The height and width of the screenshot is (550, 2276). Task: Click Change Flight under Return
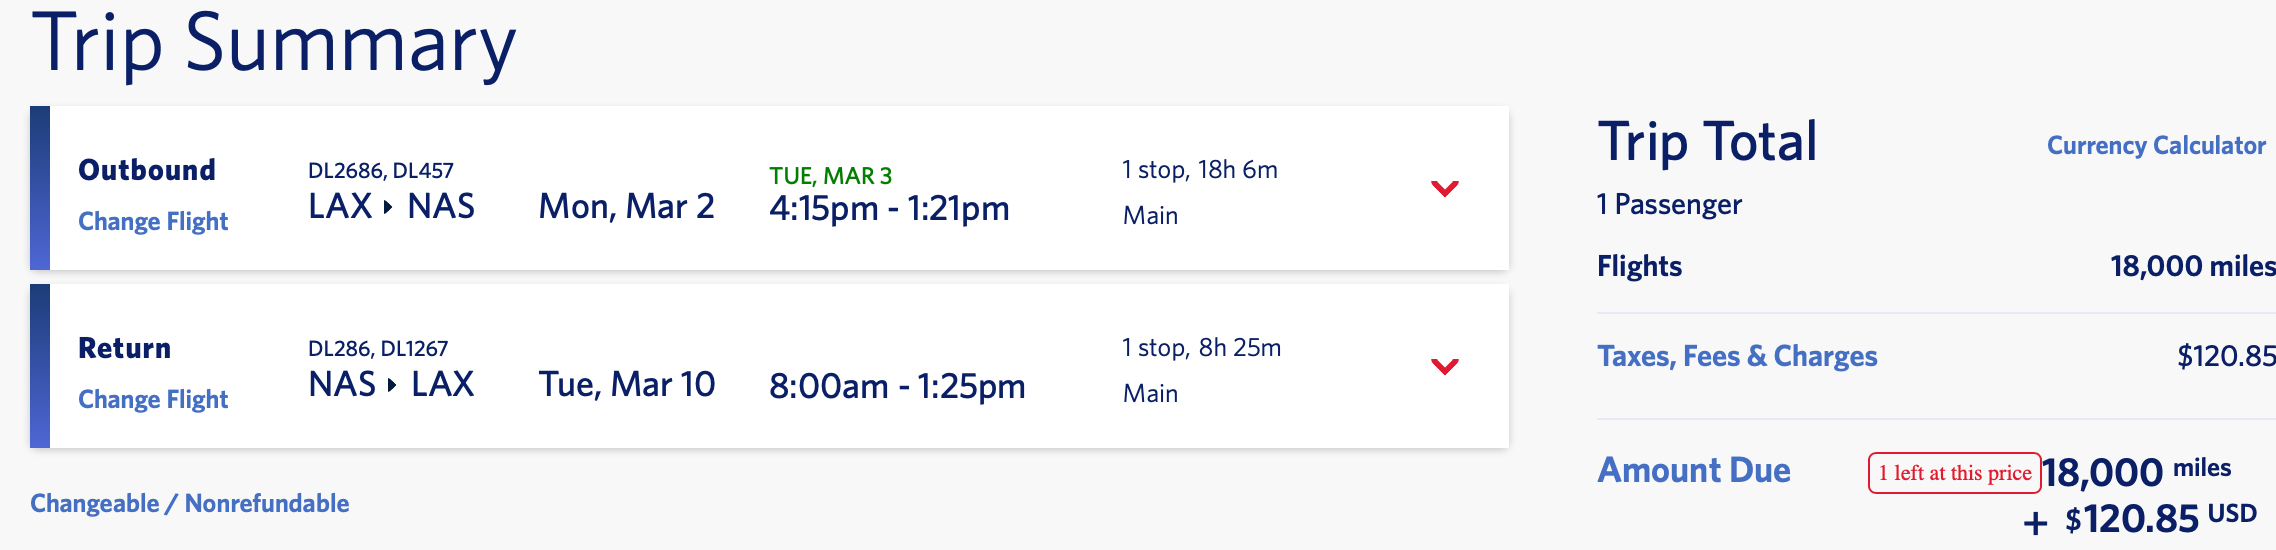[x=153, y=399]
